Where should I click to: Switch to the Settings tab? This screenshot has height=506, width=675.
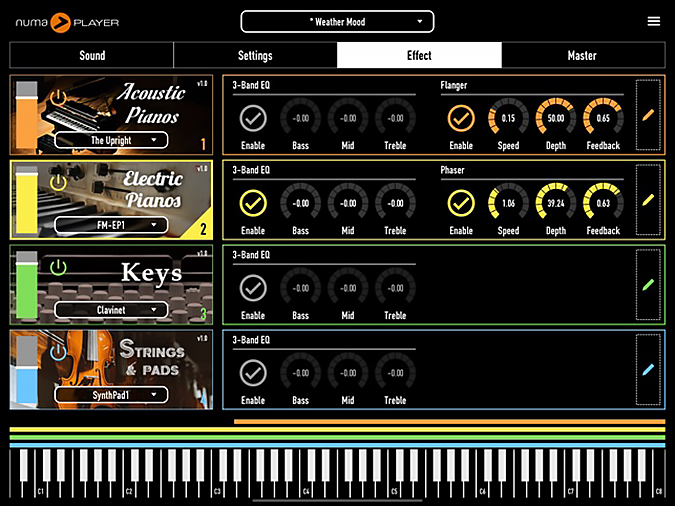pos(255,55)
